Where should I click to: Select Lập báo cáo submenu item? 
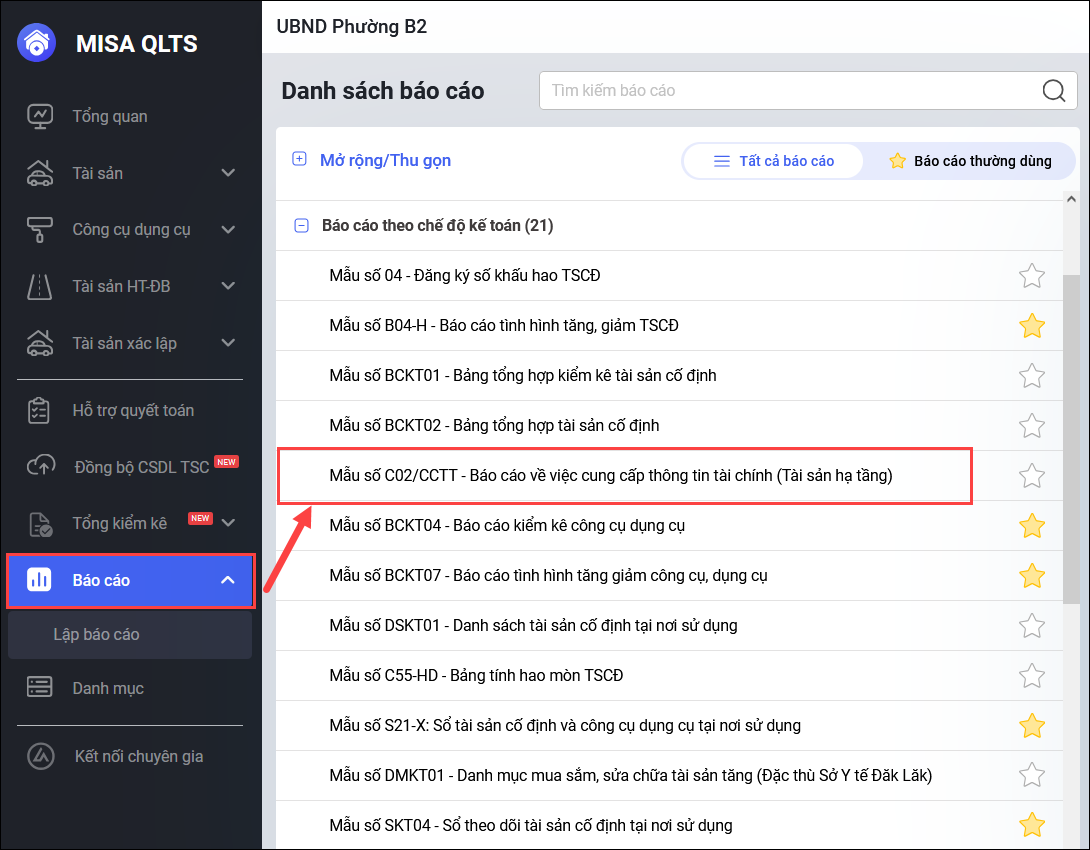(x=130, y=635)
